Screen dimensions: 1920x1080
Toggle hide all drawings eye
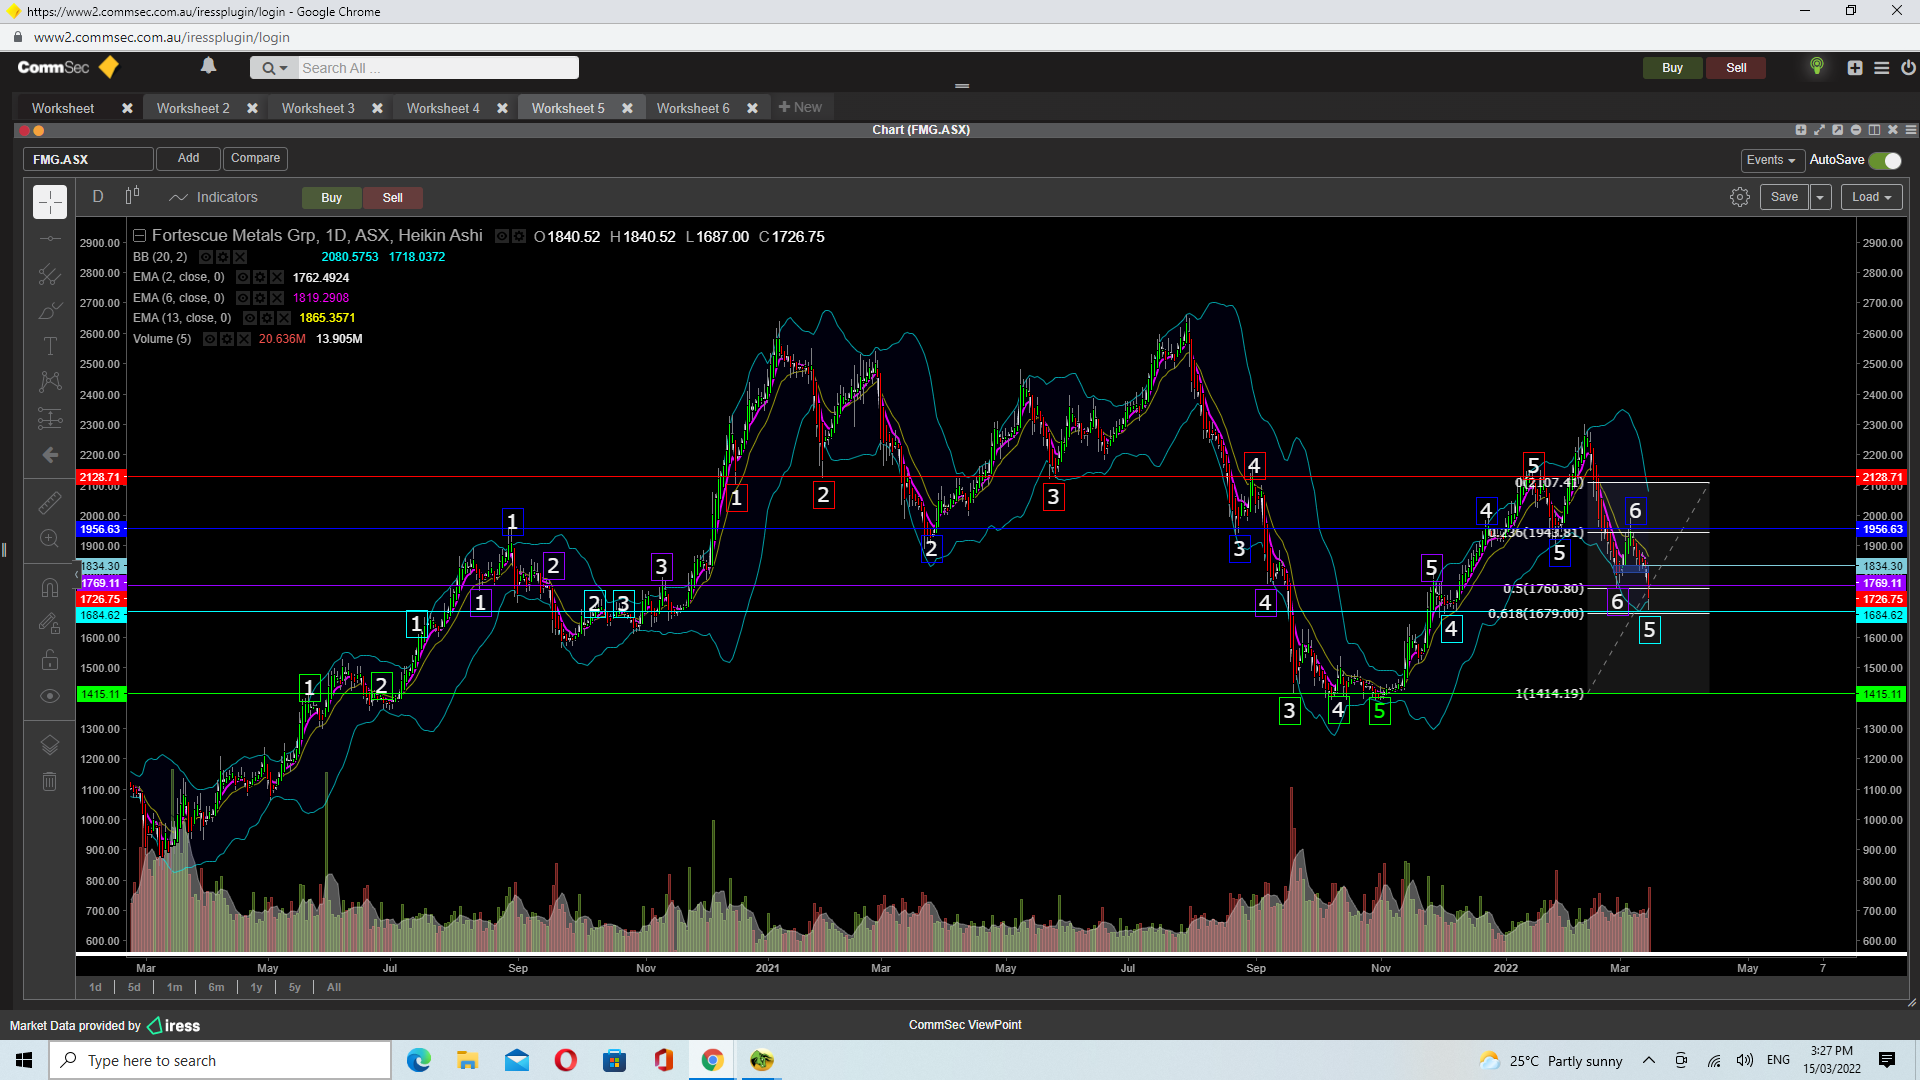coord(50,696)
